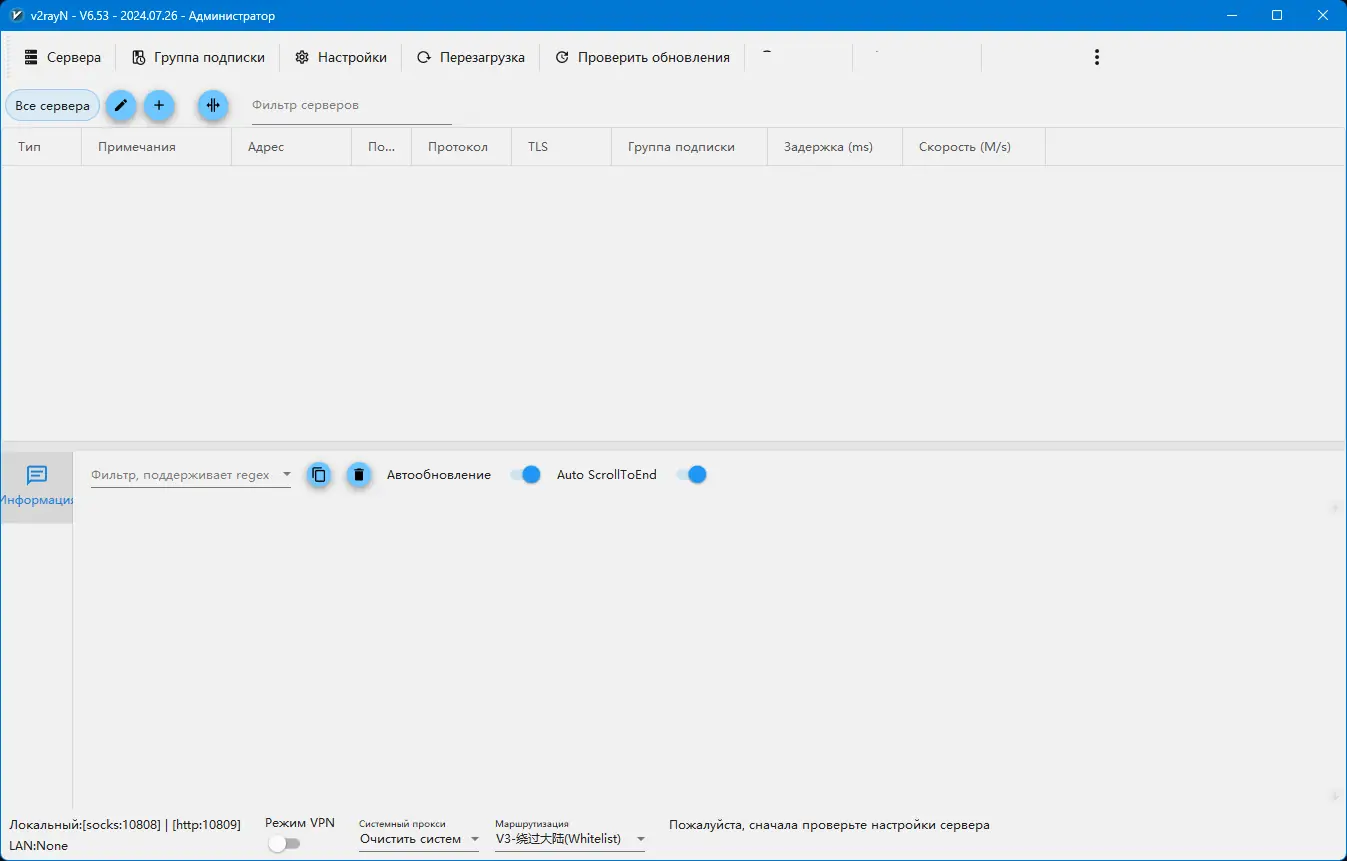Open the Группа подписки menu

point(198,57)
